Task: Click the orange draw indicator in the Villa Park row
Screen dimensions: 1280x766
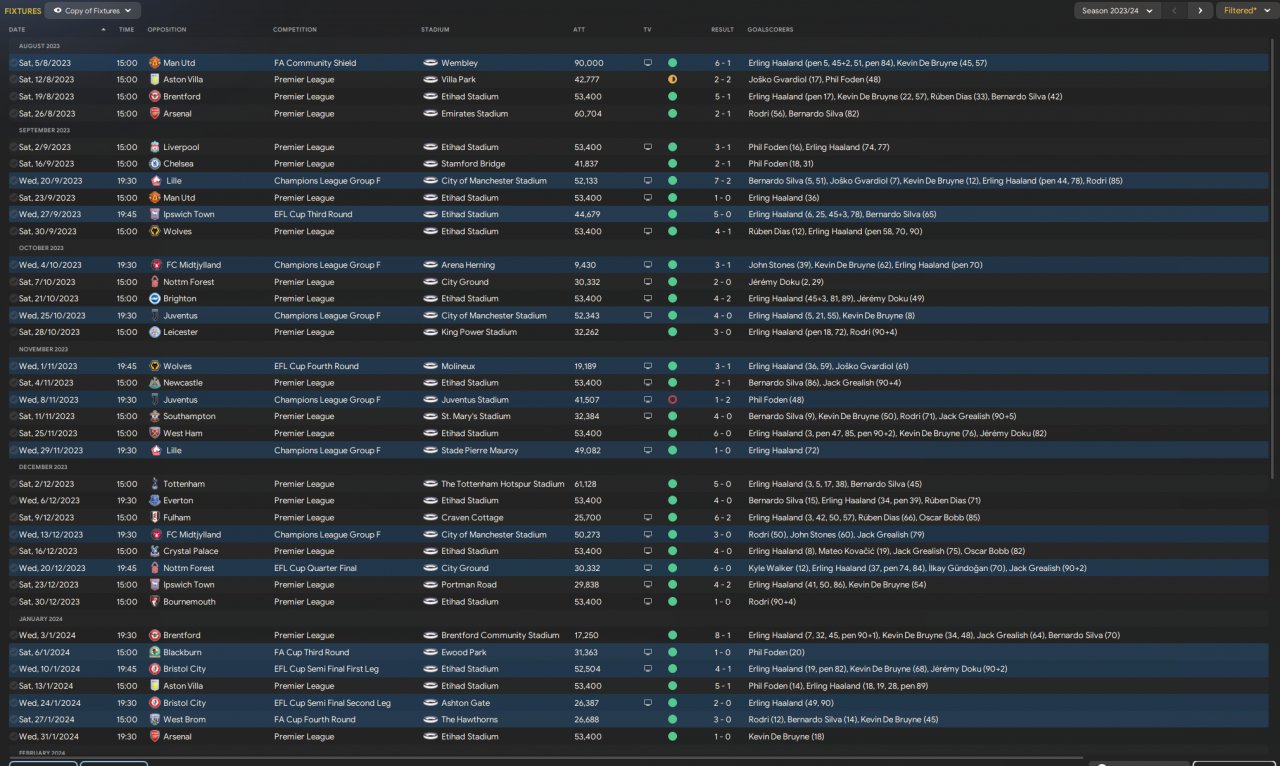Action: coord(672,80)
